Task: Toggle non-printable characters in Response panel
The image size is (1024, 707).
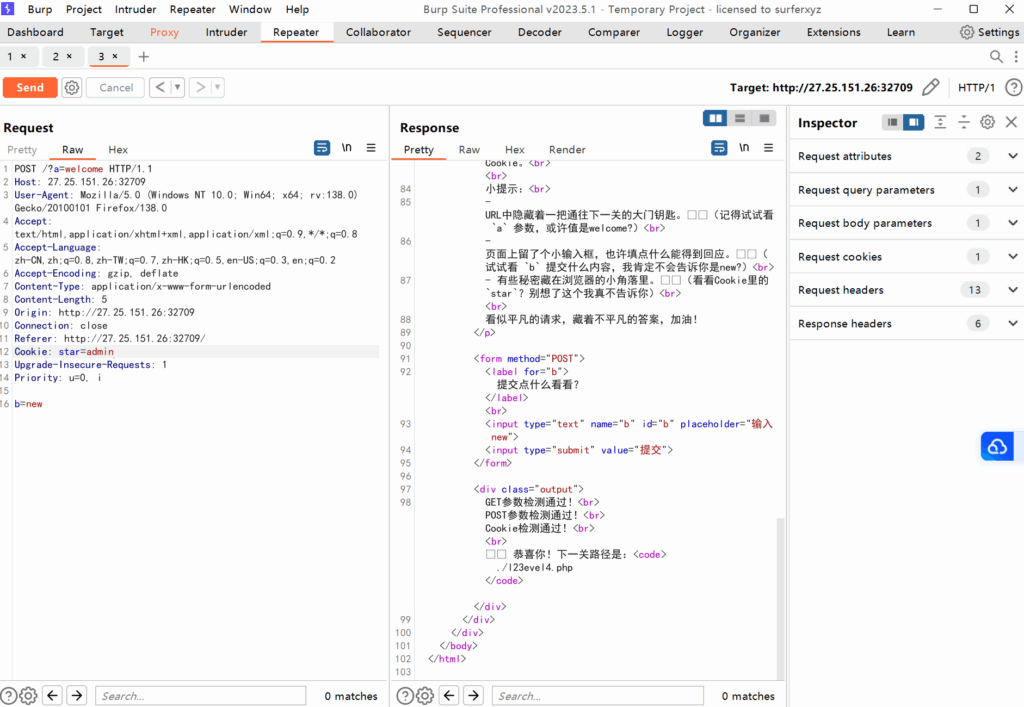Action: [x=744, y=148]
